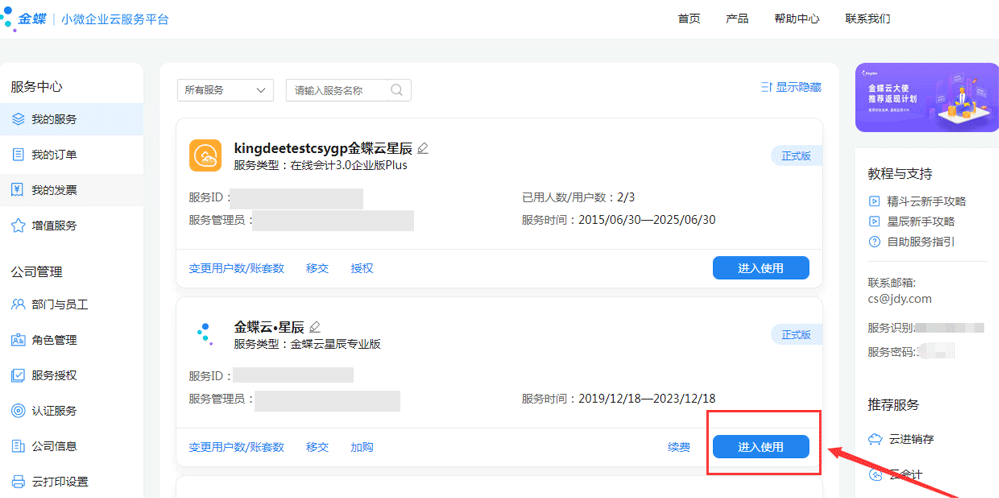Click the 服务授权 checkmark icon
Screen dimensions: 999x498
tap(18, 375)
